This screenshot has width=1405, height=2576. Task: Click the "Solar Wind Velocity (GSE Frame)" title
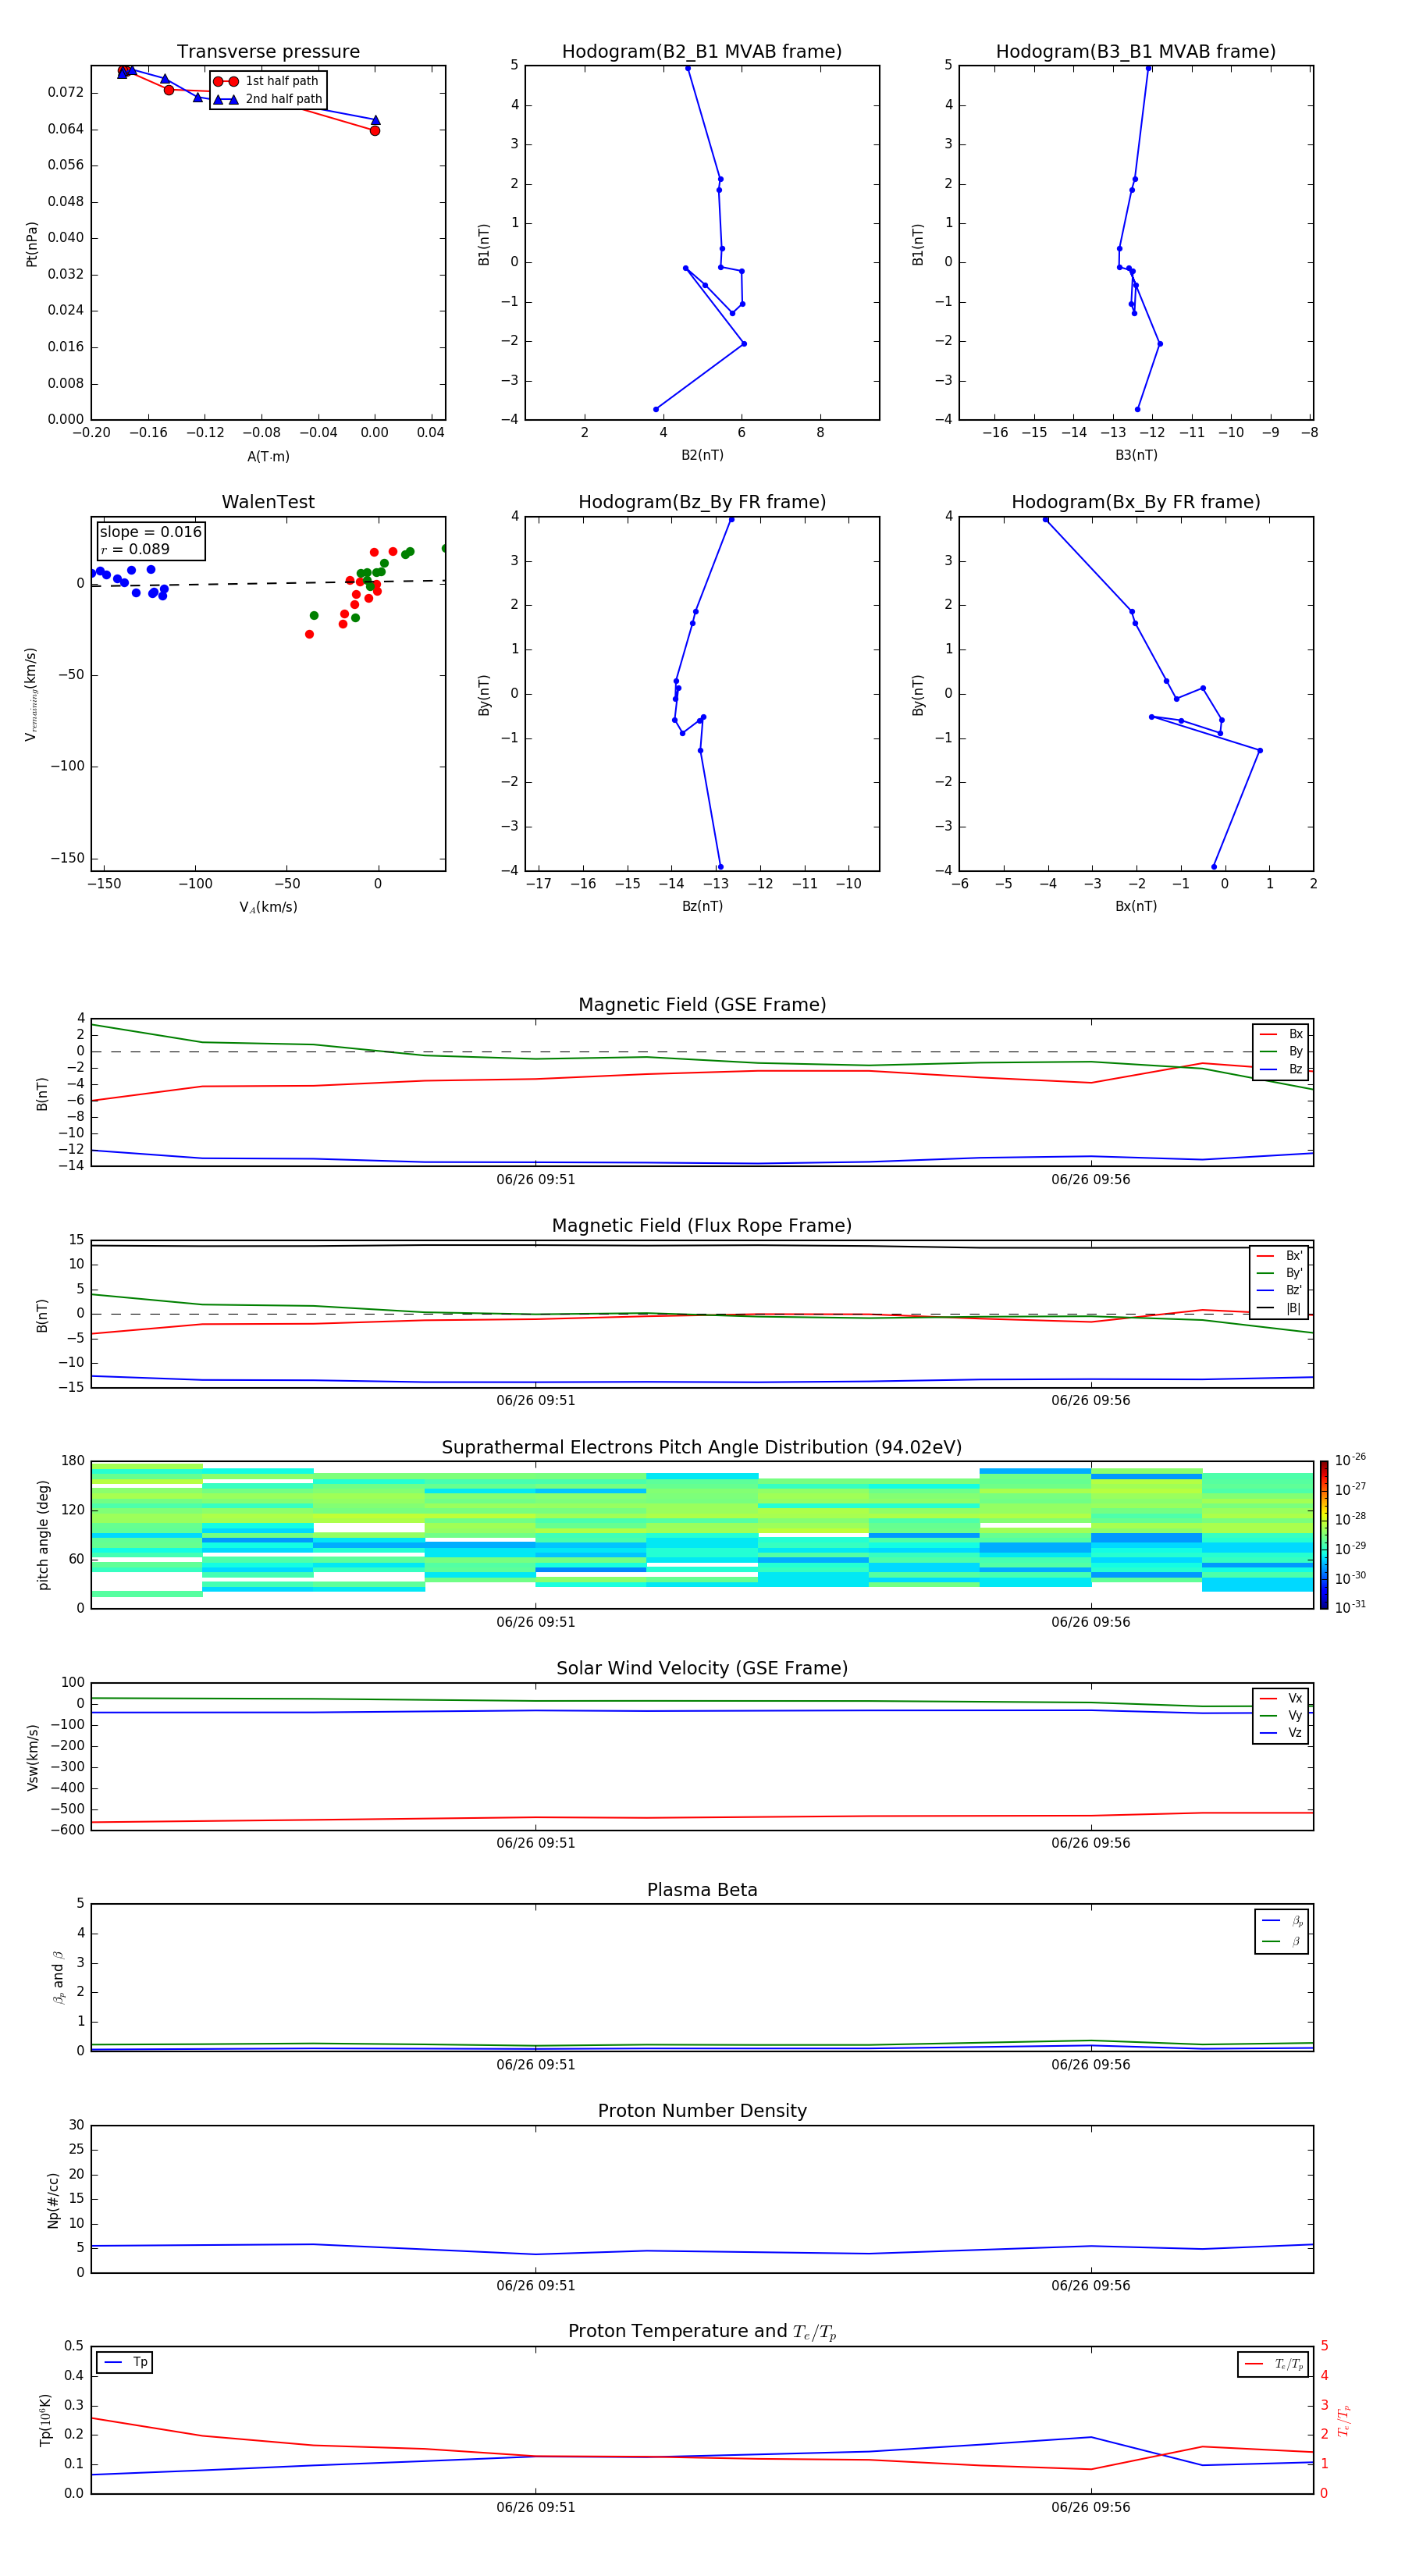click(702, 1669)
